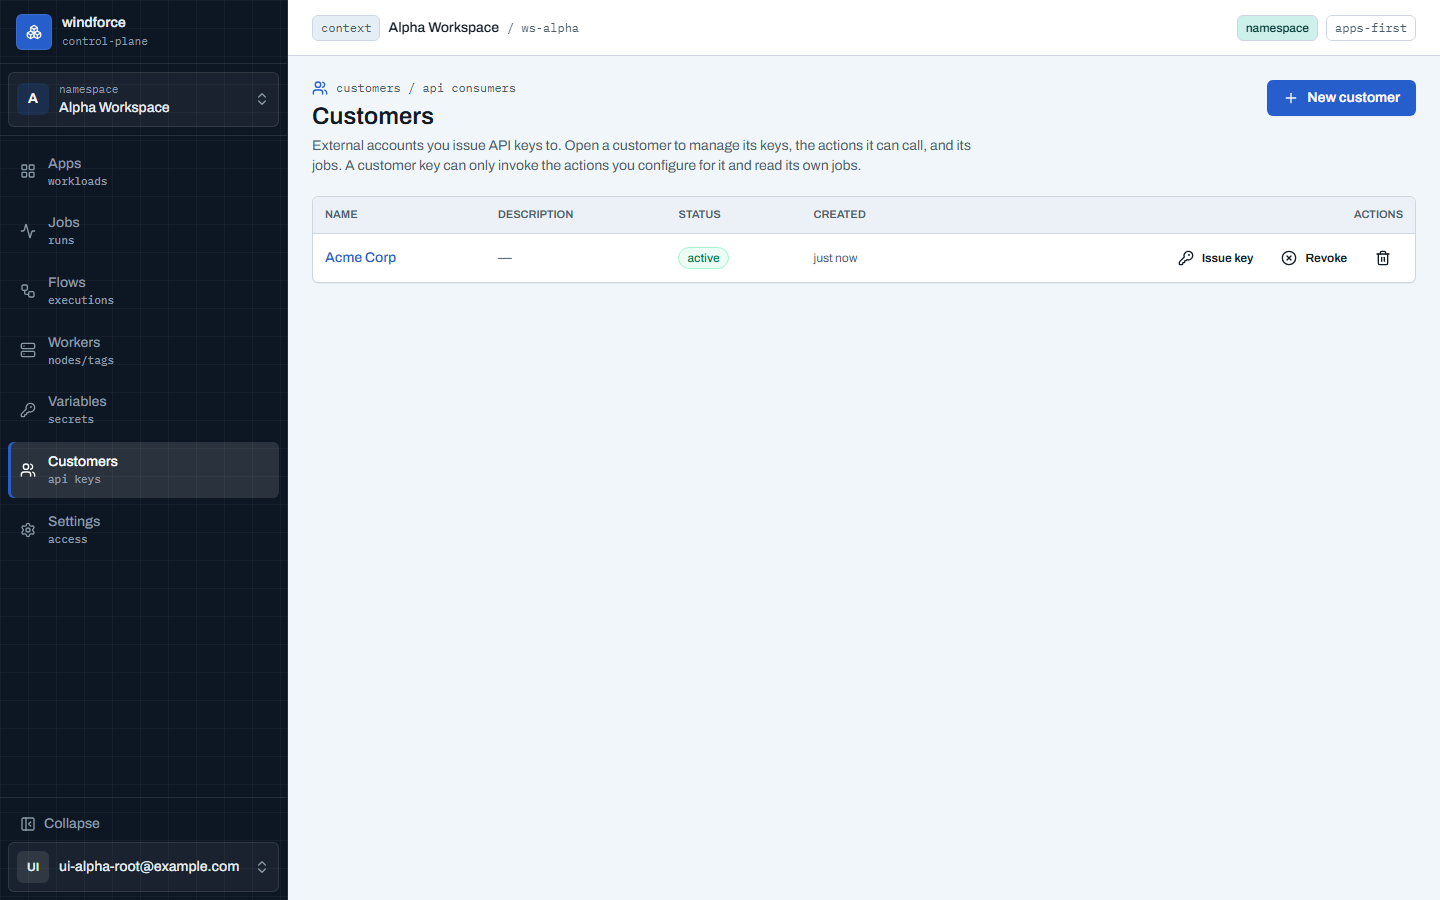
Task: Click the key icon beside Issue key
Action: 1186,258
